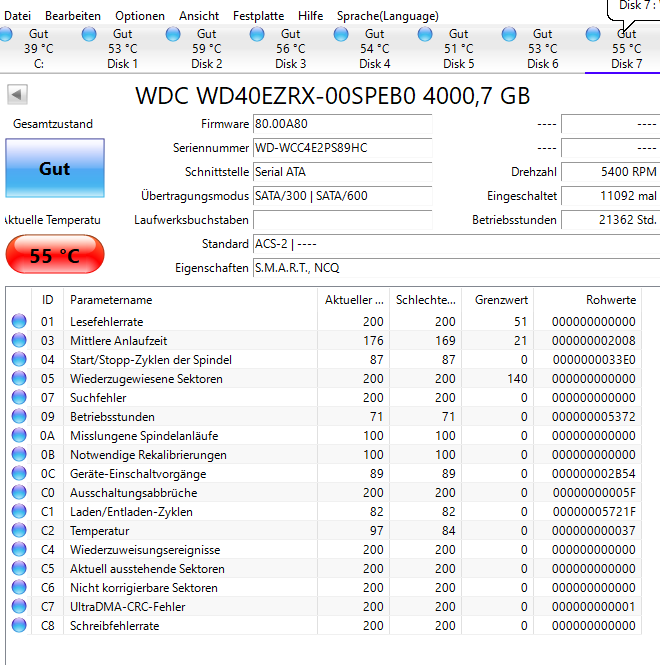
Task: Click the red 55 °C temperature button
Action: (55, 254)
